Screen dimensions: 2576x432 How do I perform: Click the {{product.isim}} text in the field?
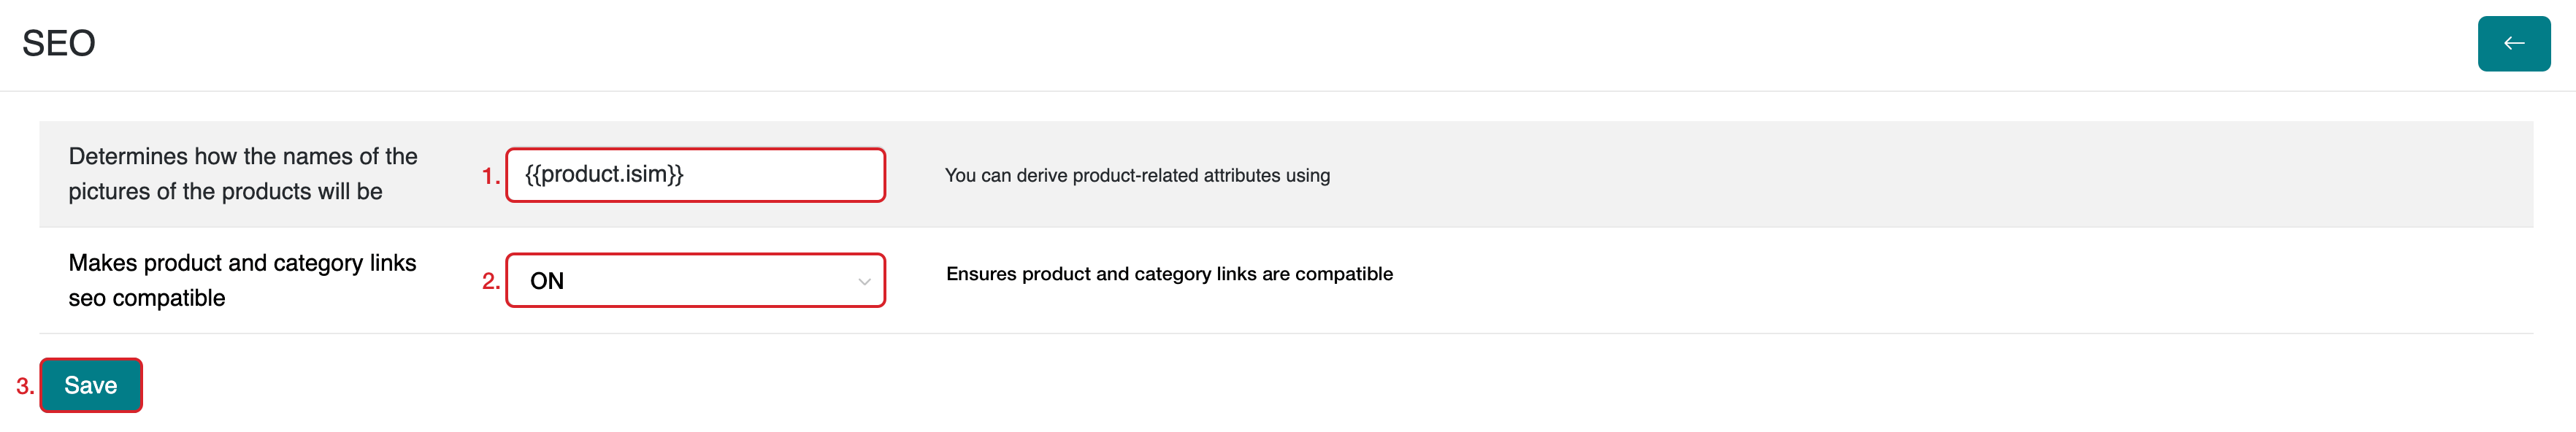[604, 175]
